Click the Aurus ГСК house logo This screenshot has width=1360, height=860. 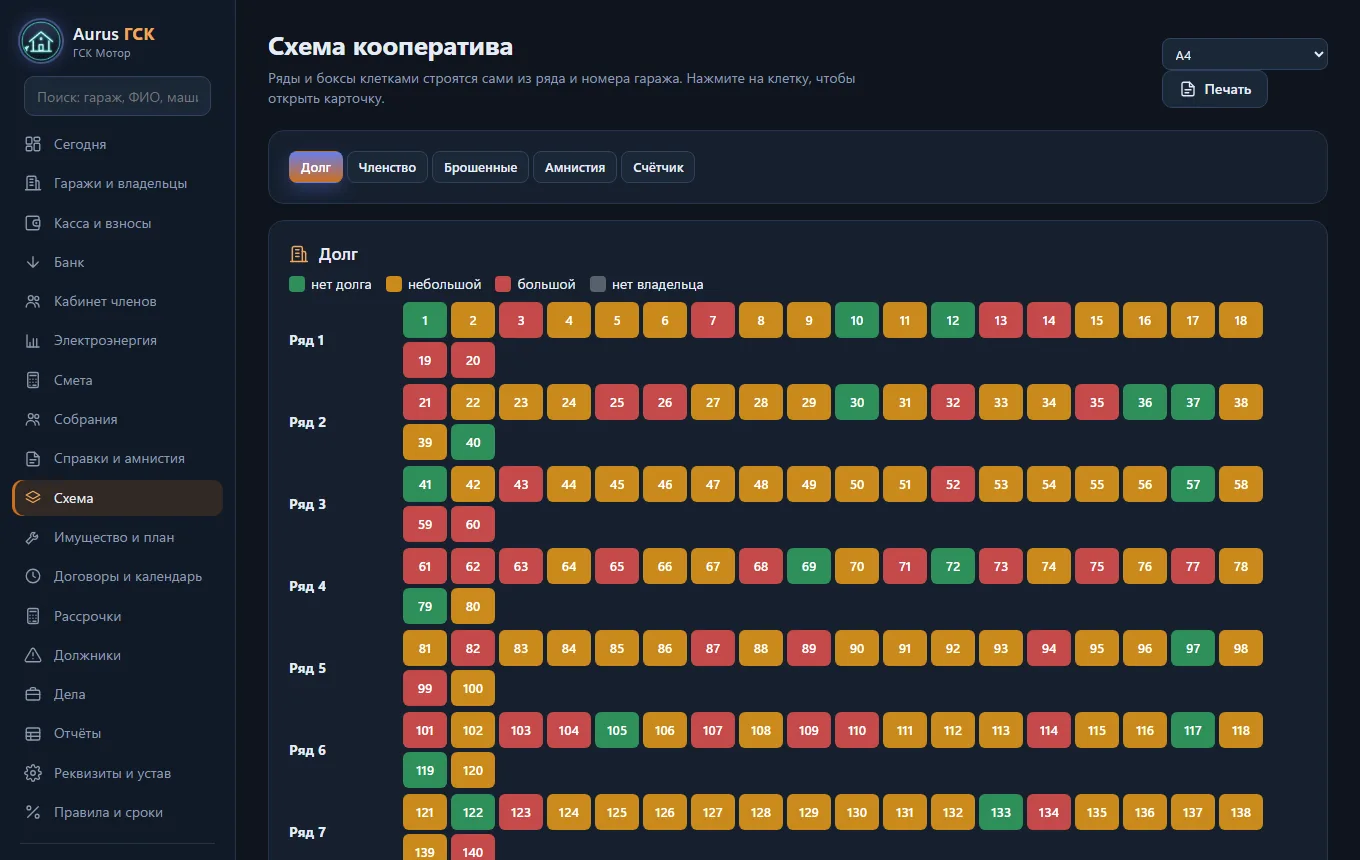click(41, 41)
